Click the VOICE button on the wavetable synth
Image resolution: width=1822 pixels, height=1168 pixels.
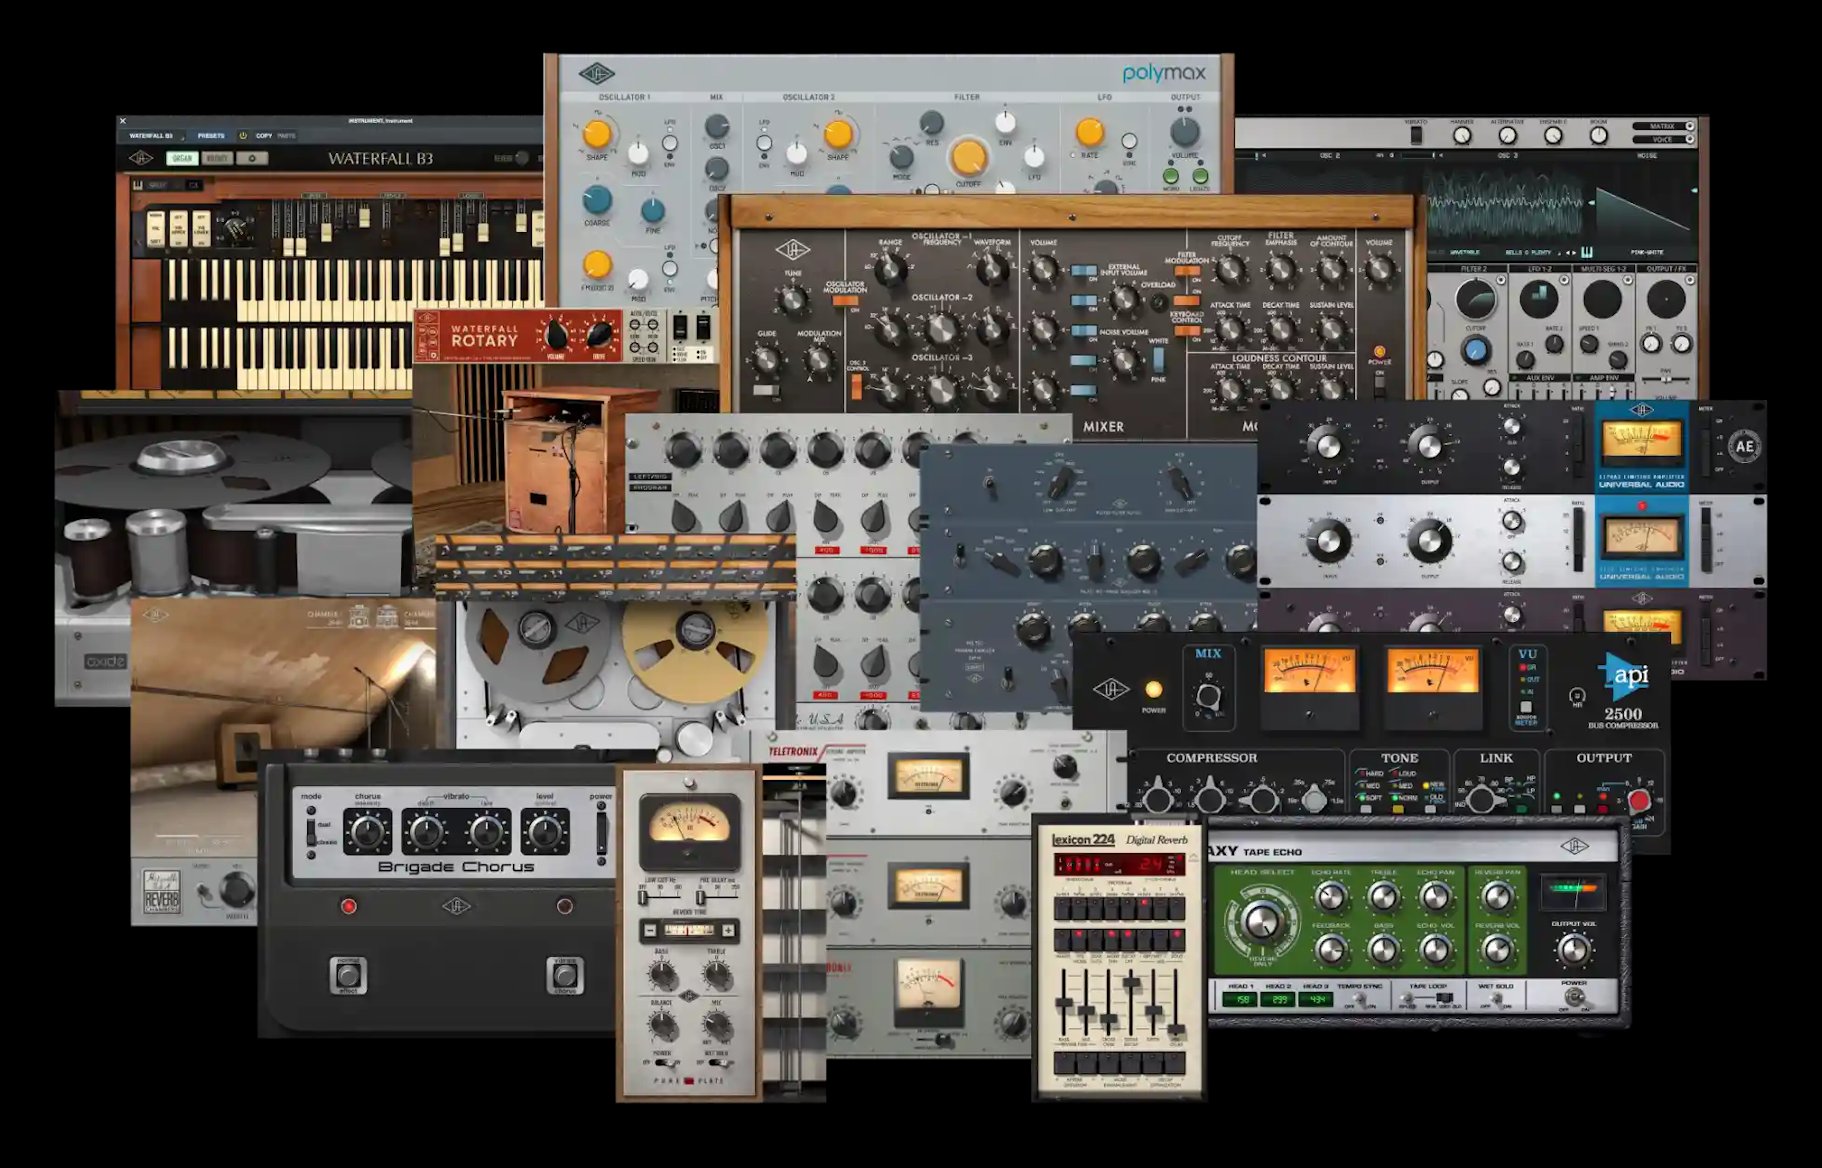(x=1663, y=139)
